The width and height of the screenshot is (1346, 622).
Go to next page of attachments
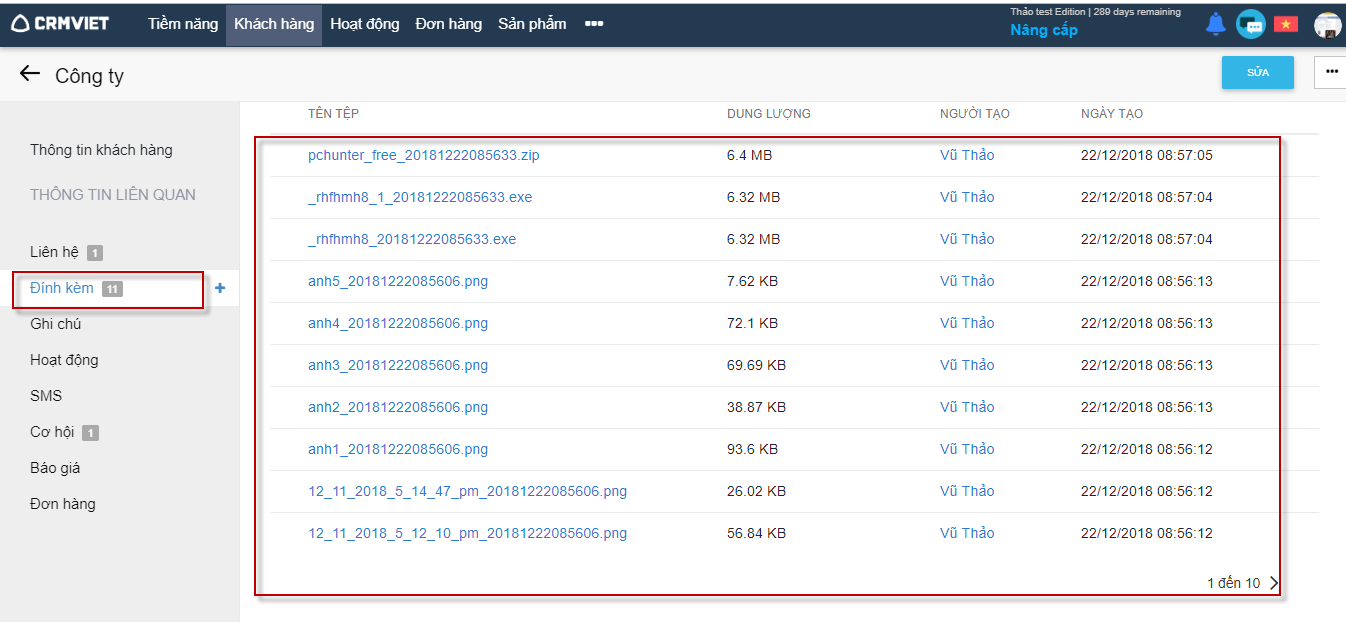tap(1274, 583)
